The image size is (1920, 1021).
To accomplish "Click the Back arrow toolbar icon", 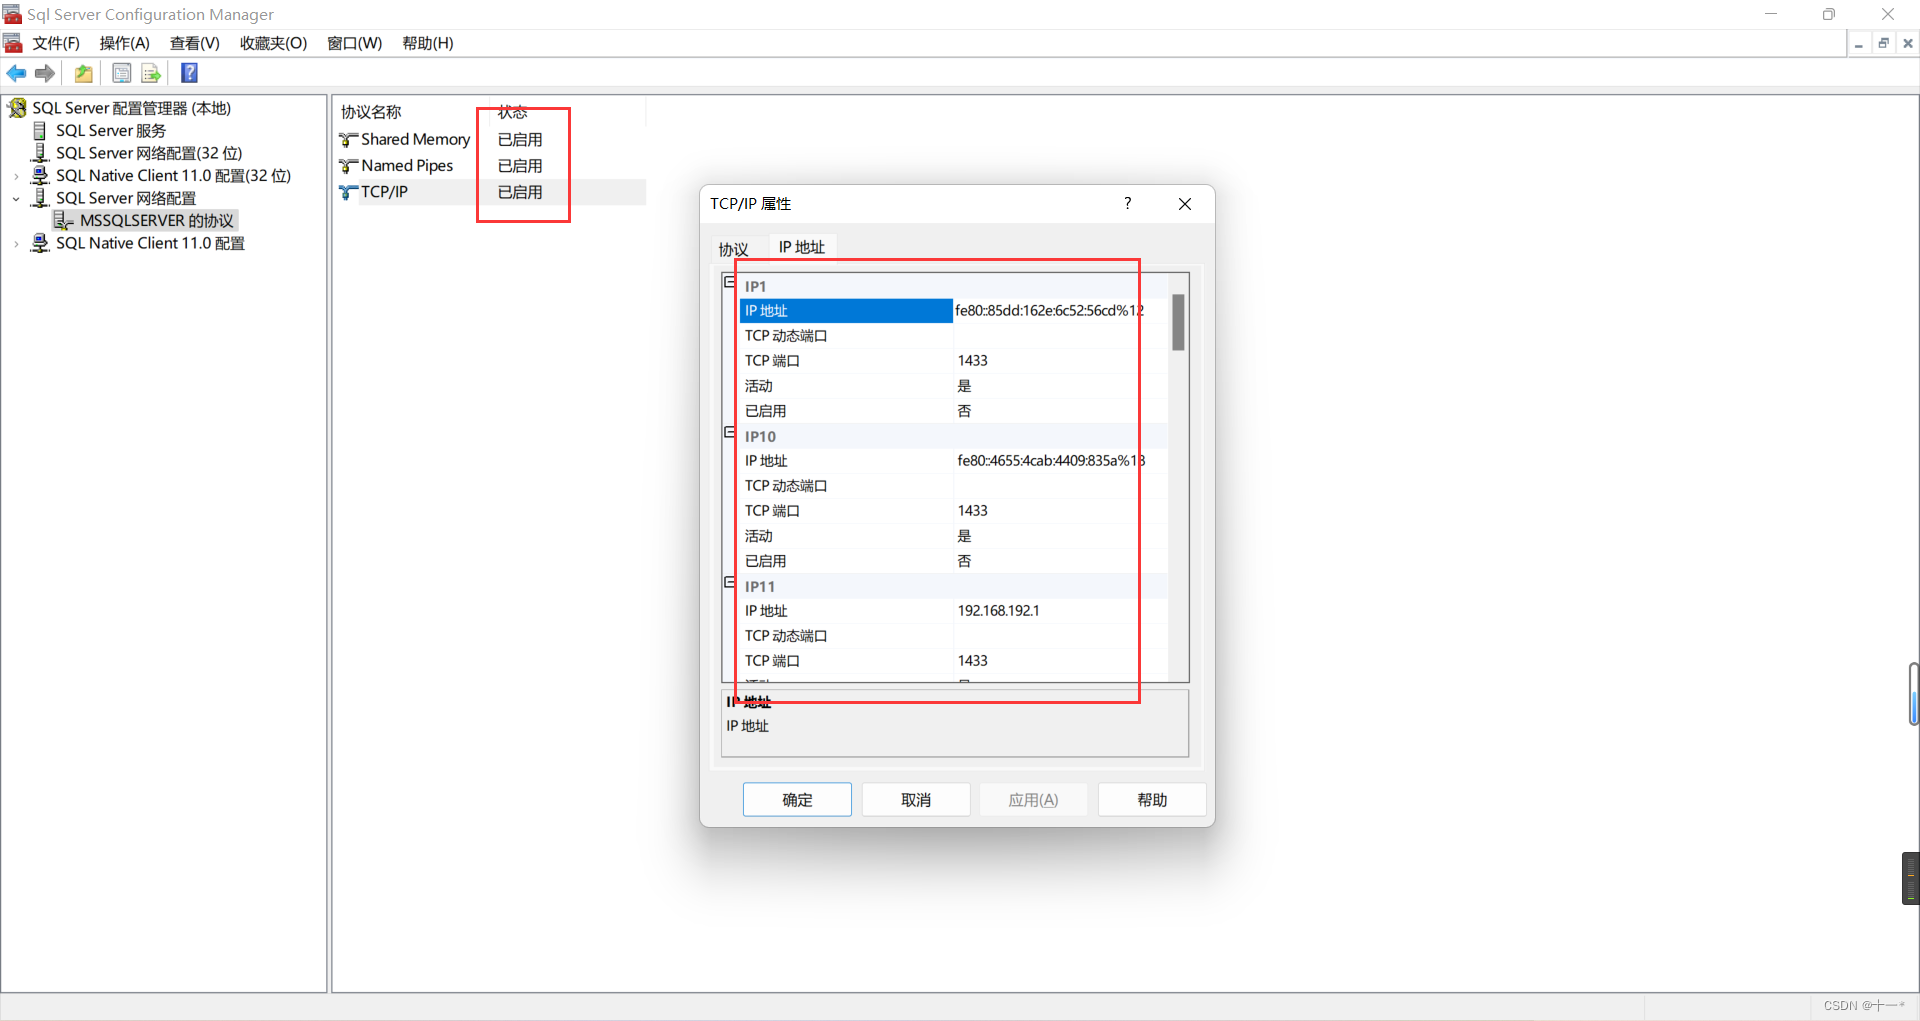I will tap(16, 73).
